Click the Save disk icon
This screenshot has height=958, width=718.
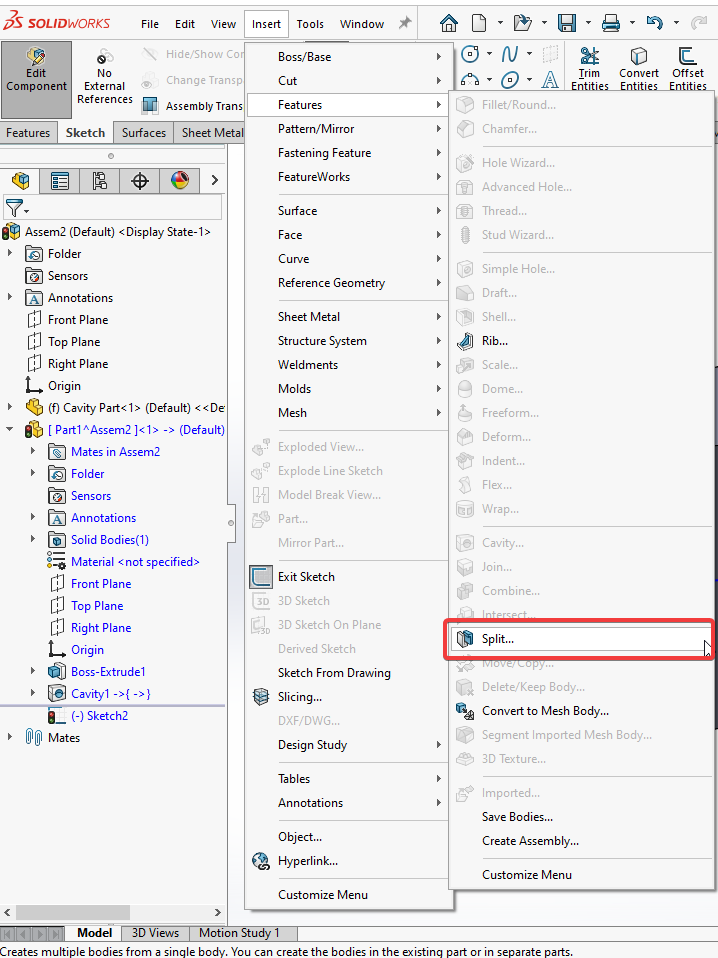click(566, 23)
